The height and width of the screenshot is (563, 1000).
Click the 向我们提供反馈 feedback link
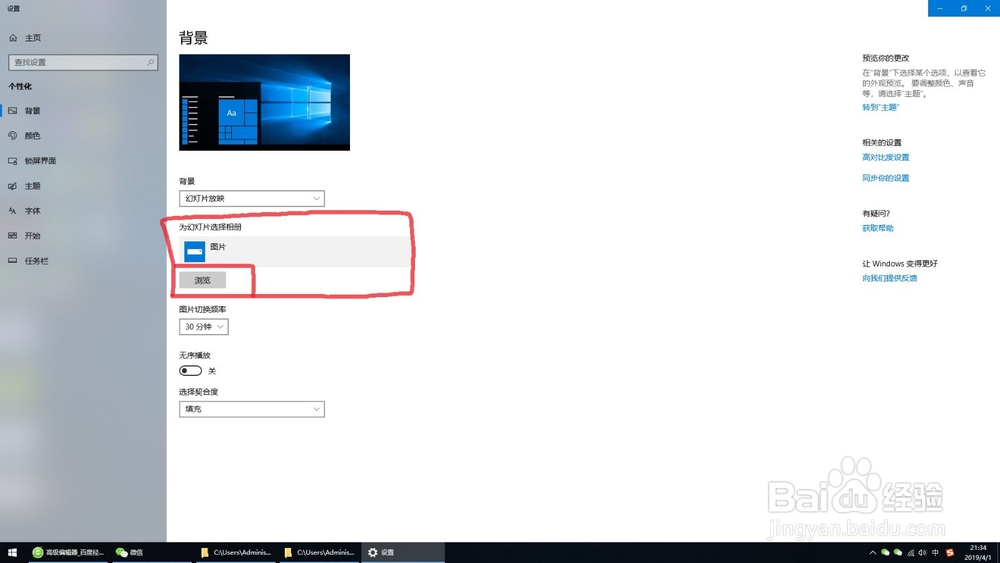(890, 278)
